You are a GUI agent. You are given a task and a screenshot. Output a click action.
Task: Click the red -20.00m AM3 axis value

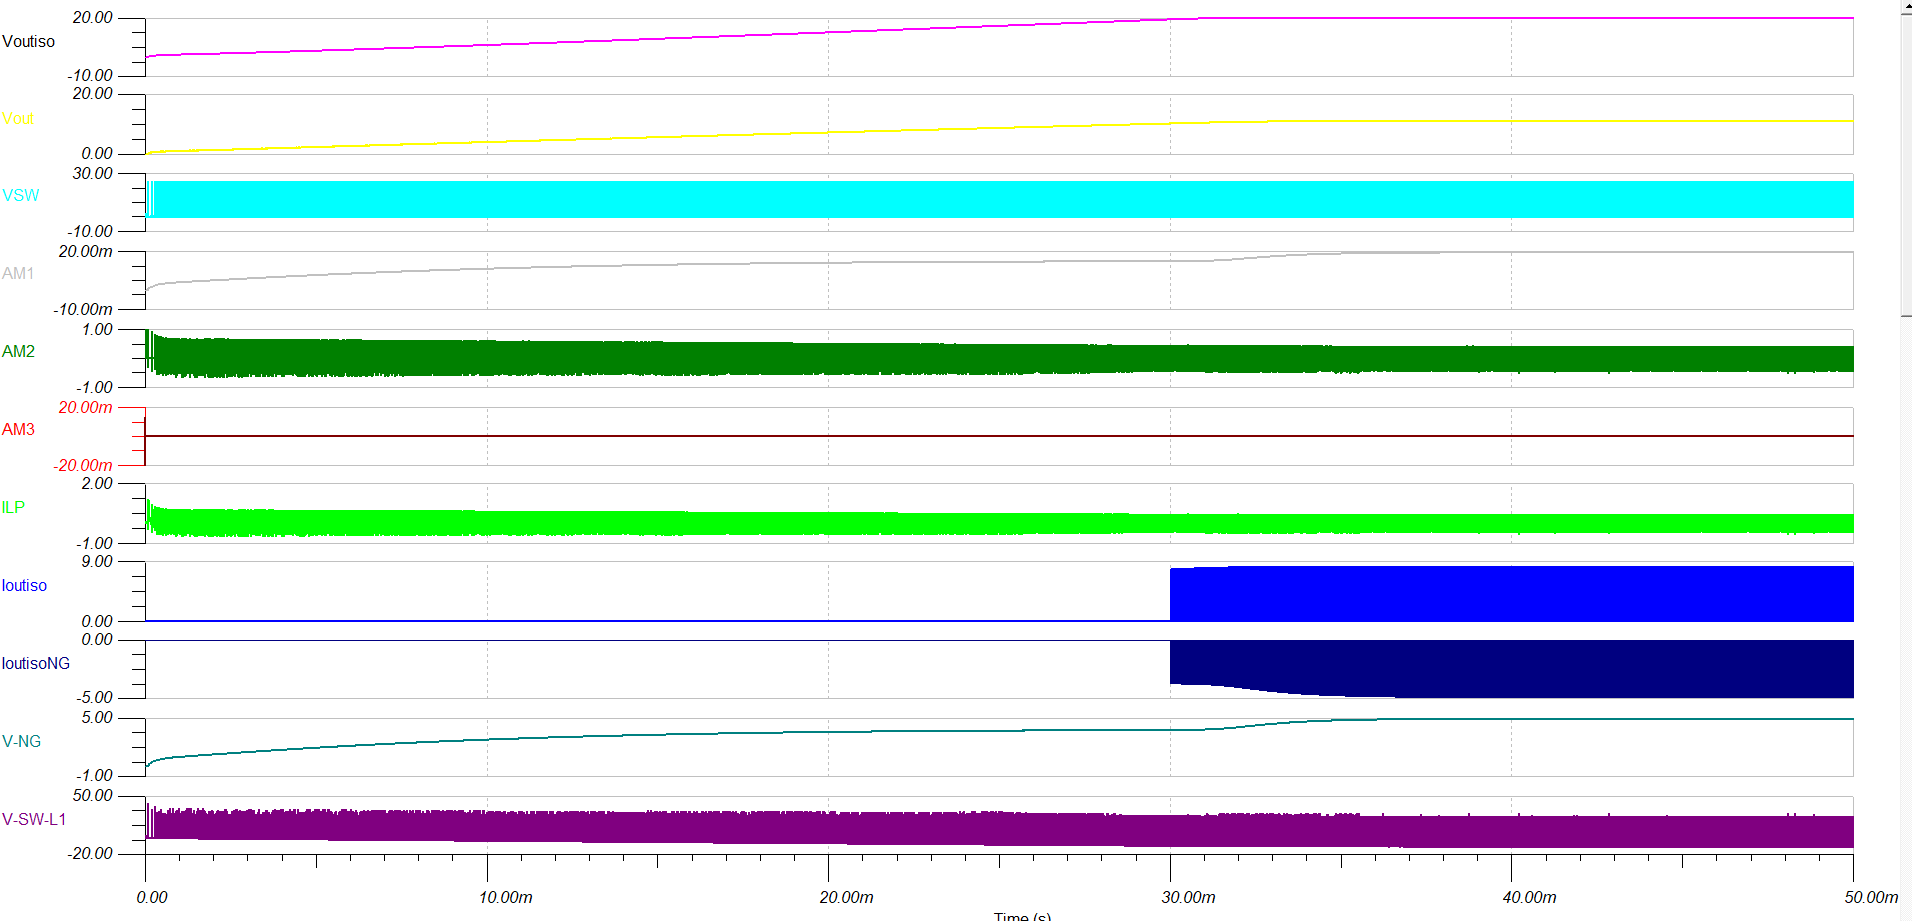[x=84, y=466]
